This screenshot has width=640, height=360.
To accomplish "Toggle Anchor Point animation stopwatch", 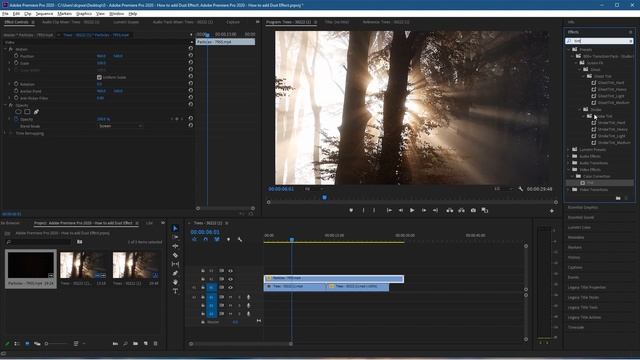I will tap(16, 91).
